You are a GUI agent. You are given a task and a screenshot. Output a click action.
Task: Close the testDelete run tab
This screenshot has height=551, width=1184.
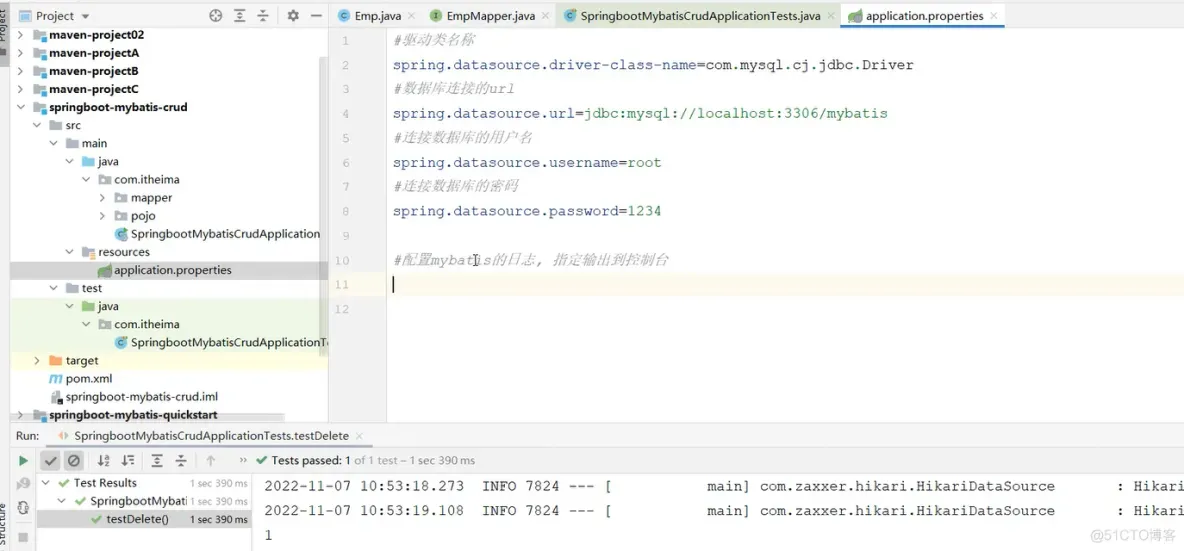coord(359,436)
